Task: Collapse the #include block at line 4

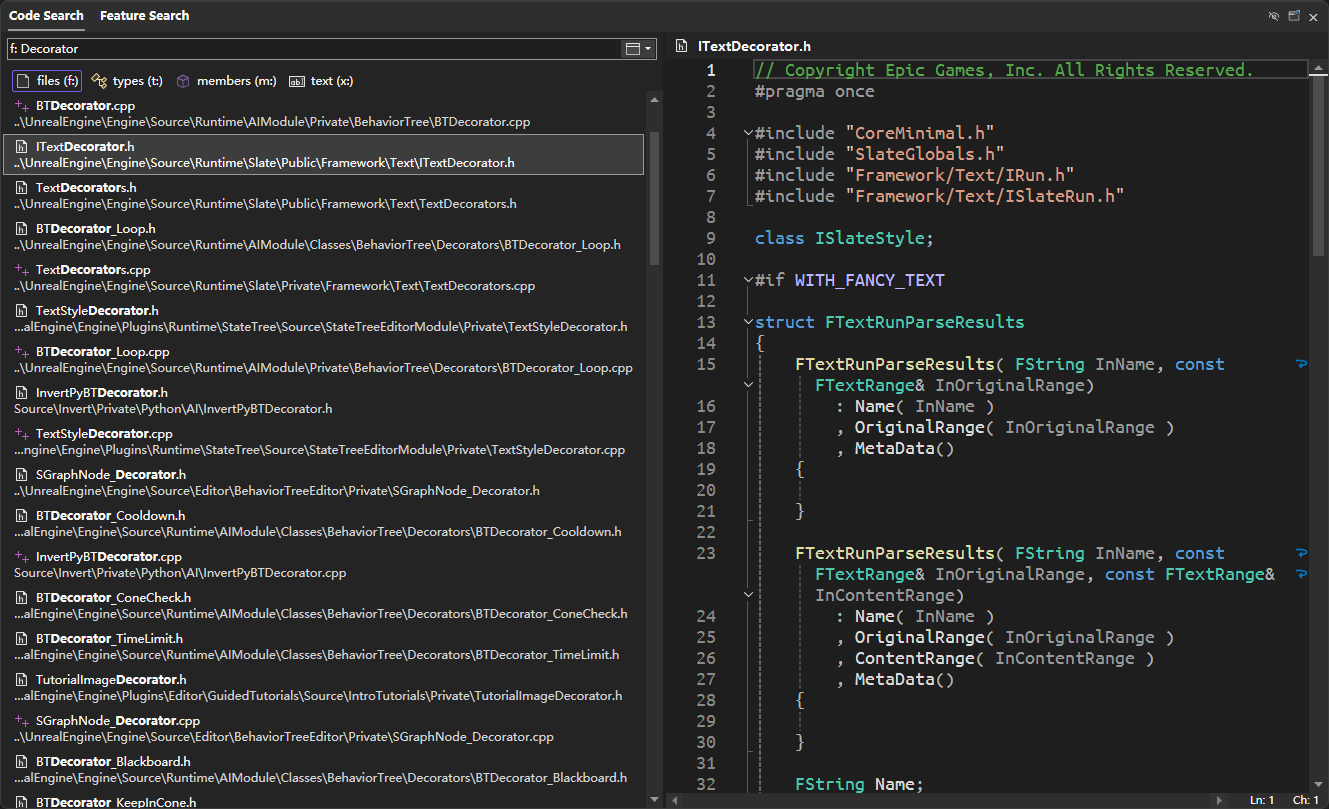Action: [x=747, y=133]
